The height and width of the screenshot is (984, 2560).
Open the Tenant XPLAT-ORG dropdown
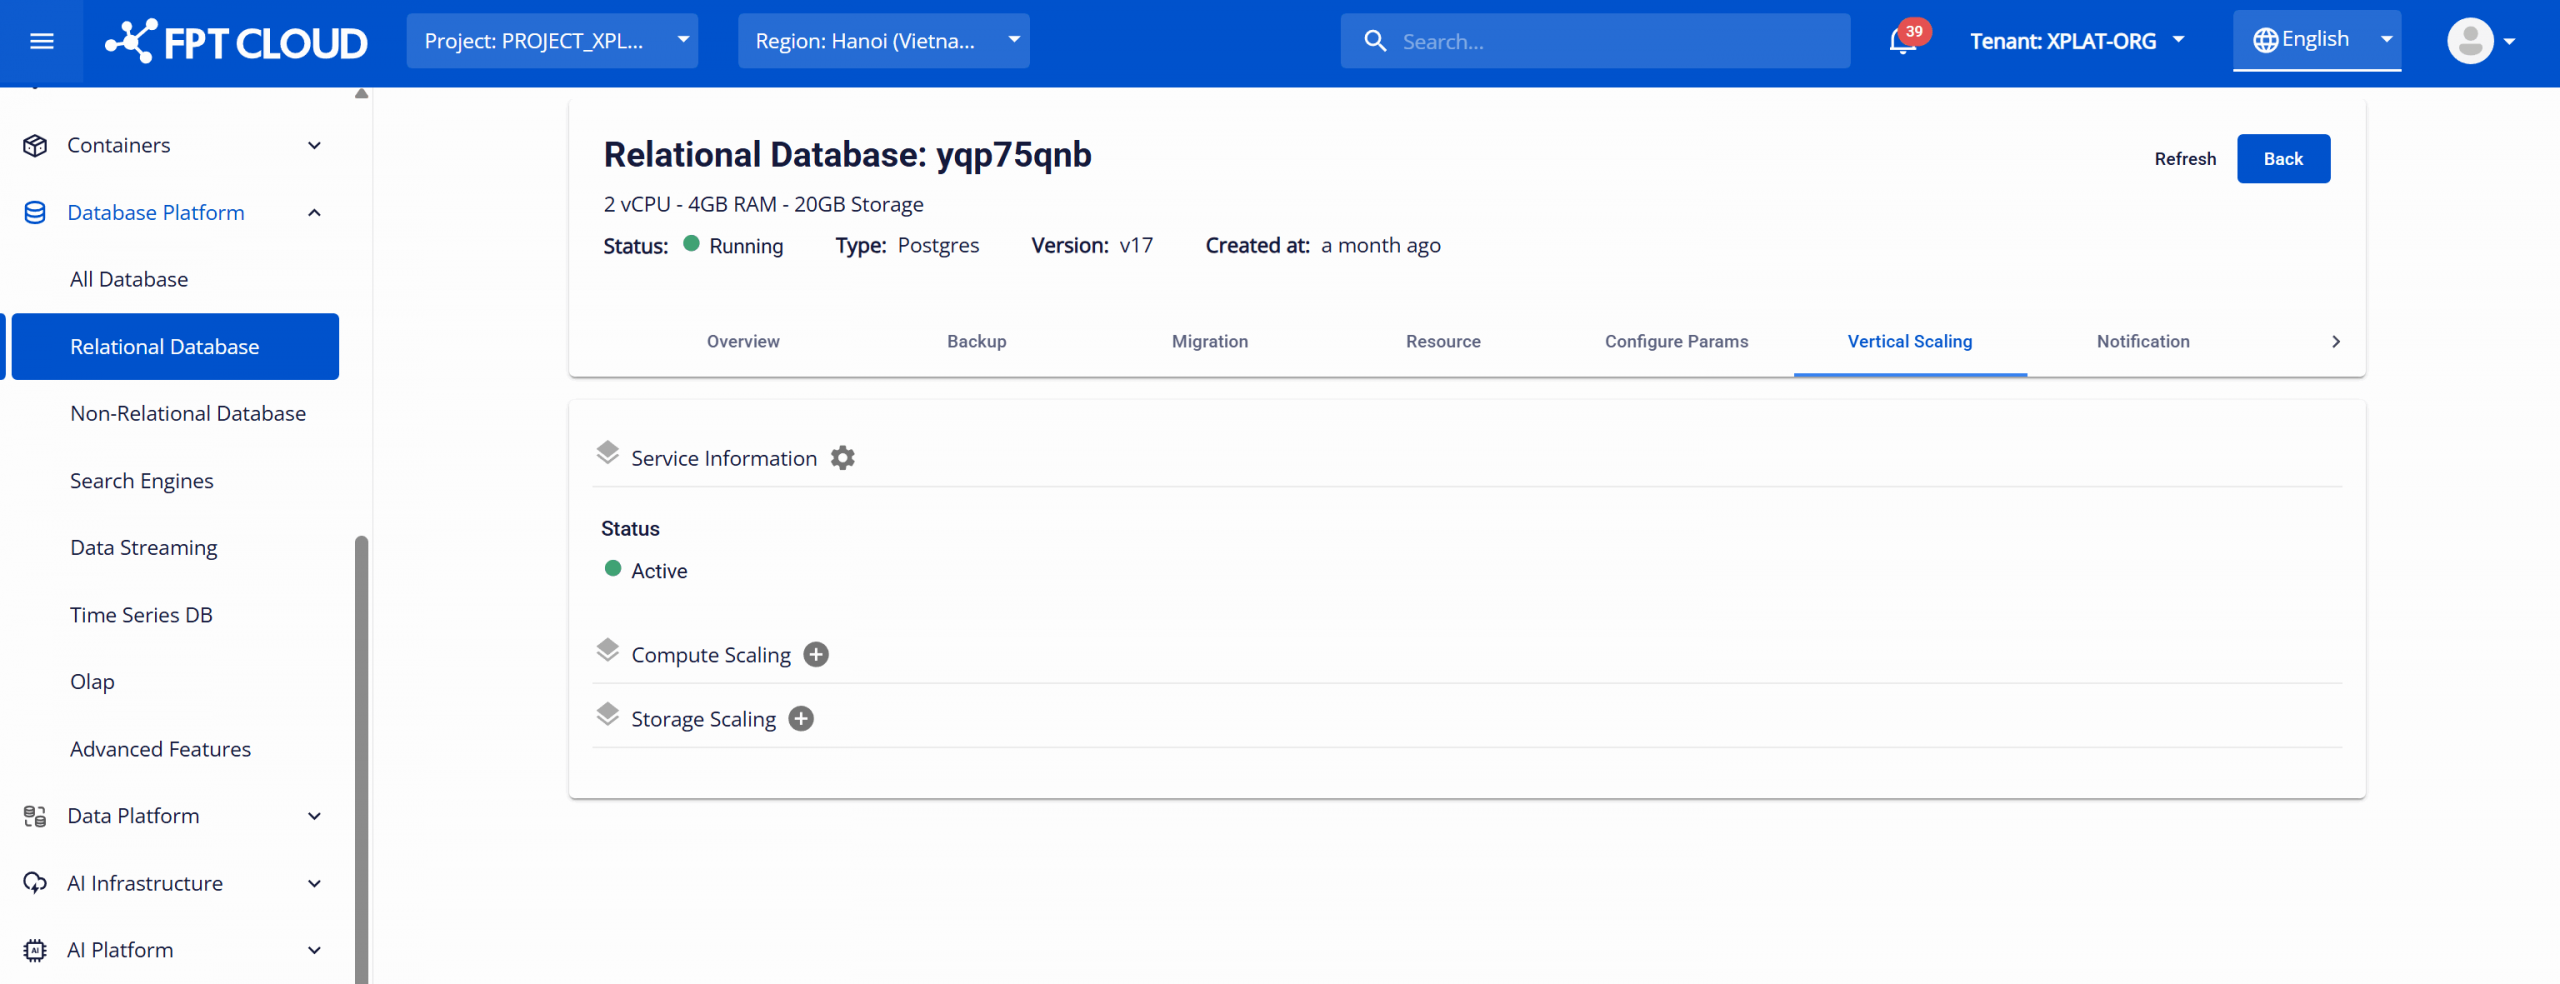[x=2076, y=41]
